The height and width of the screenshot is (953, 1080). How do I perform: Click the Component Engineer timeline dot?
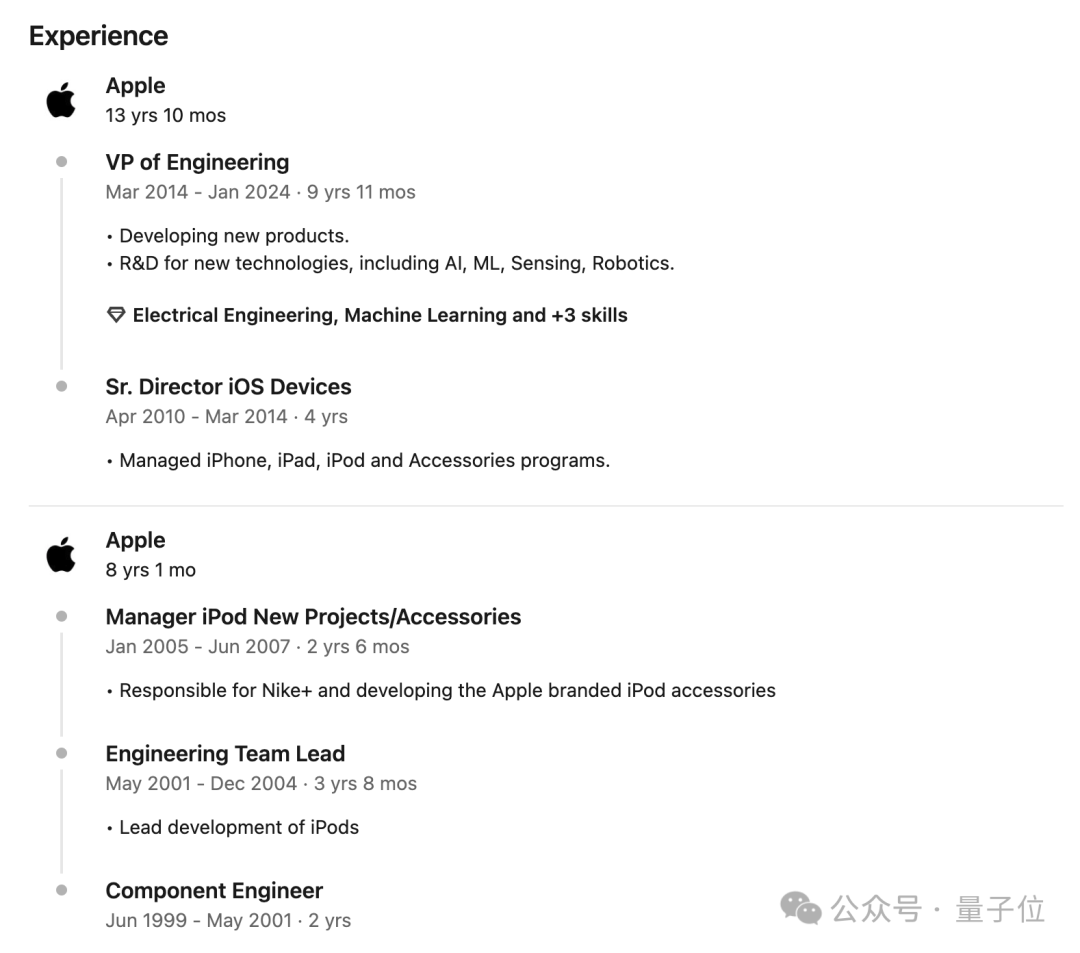coord(62,890)
